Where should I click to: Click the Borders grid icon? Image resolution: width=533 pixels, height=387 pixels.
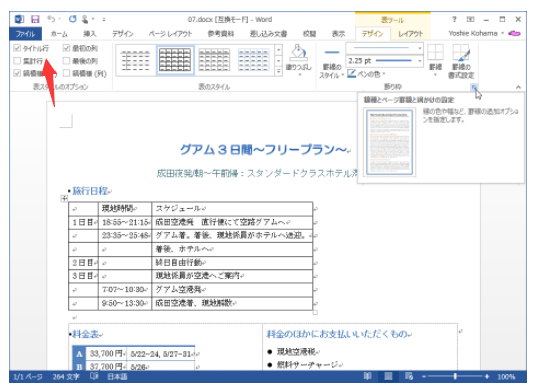coord(435,52)
